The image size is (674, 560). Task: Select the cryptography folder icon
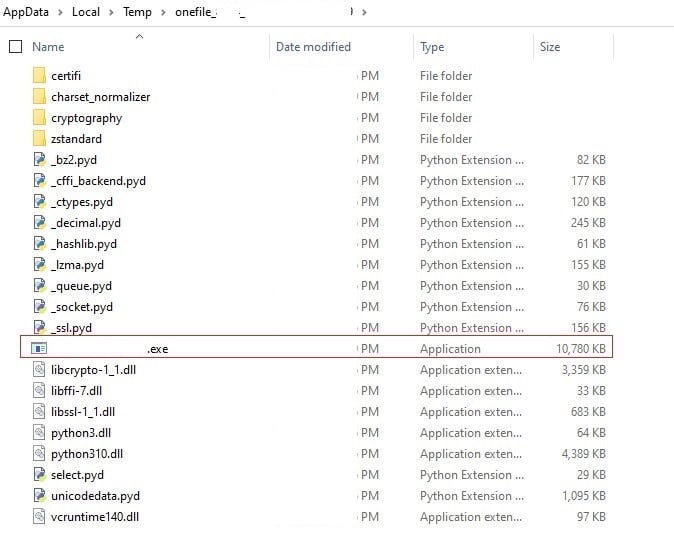pyautogui.click(x=39, y=118)
